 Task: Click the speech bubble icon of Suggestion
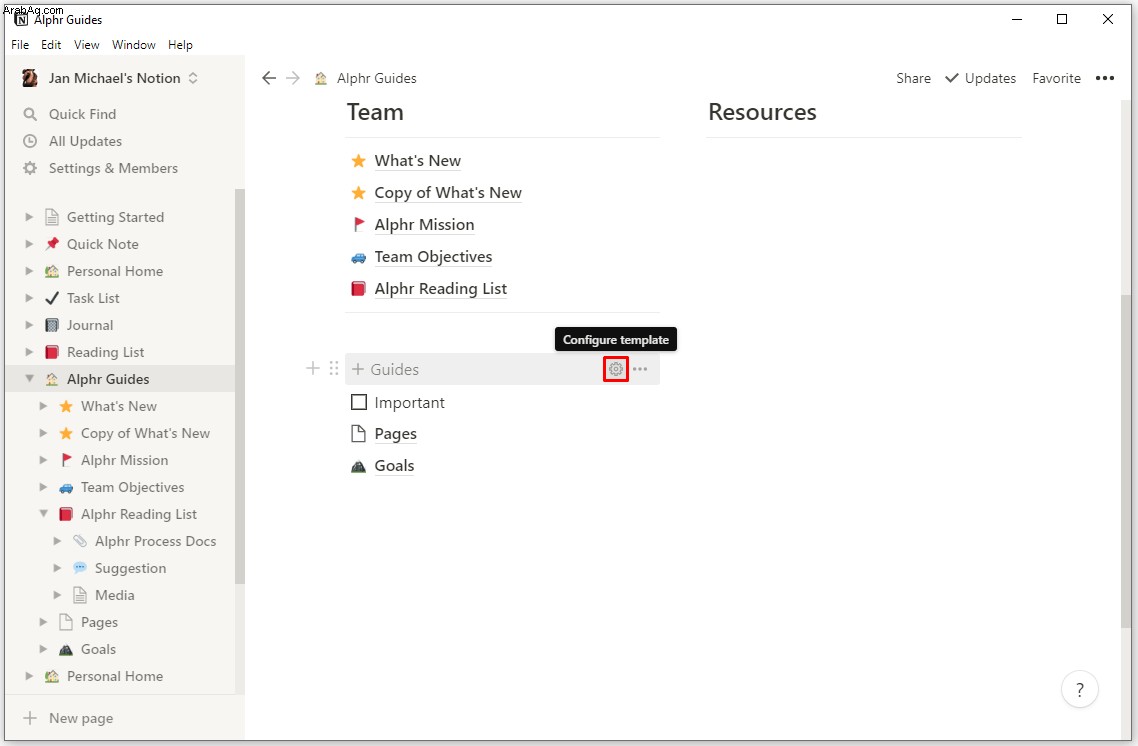[x=80, y=567]
